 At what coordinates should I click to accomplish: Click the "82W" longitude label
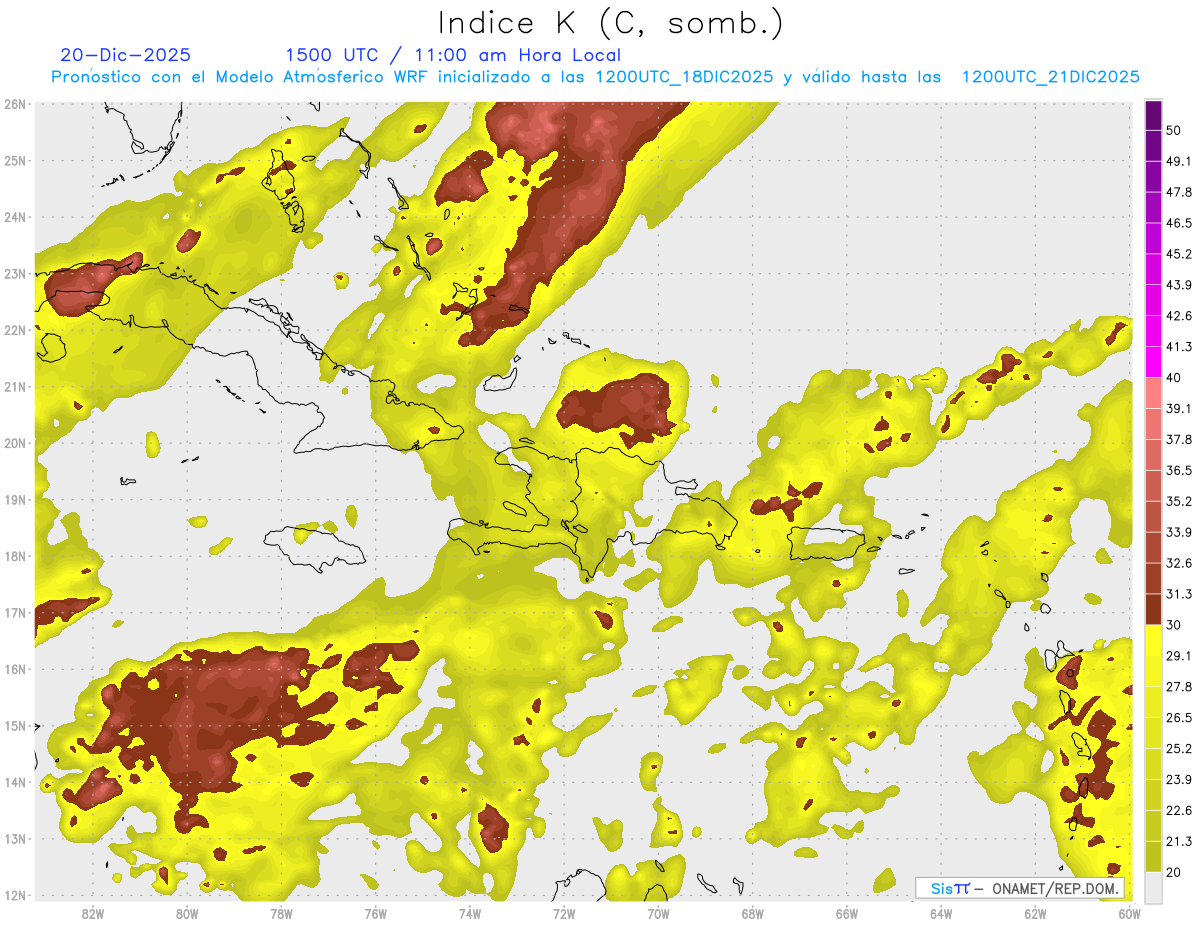(92, 914)
